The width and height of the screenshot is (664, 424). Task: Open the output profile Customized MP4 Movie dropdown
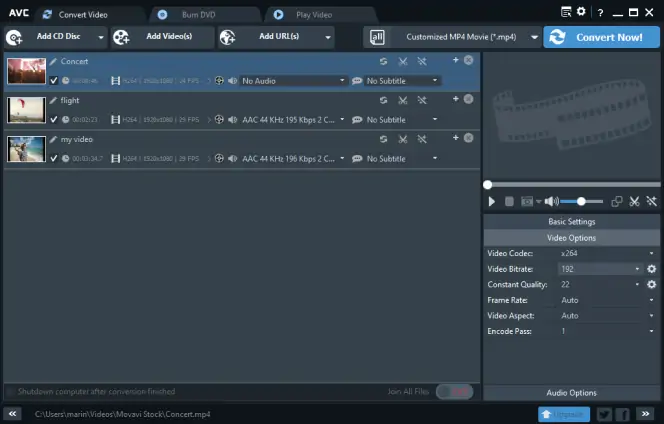451,37
